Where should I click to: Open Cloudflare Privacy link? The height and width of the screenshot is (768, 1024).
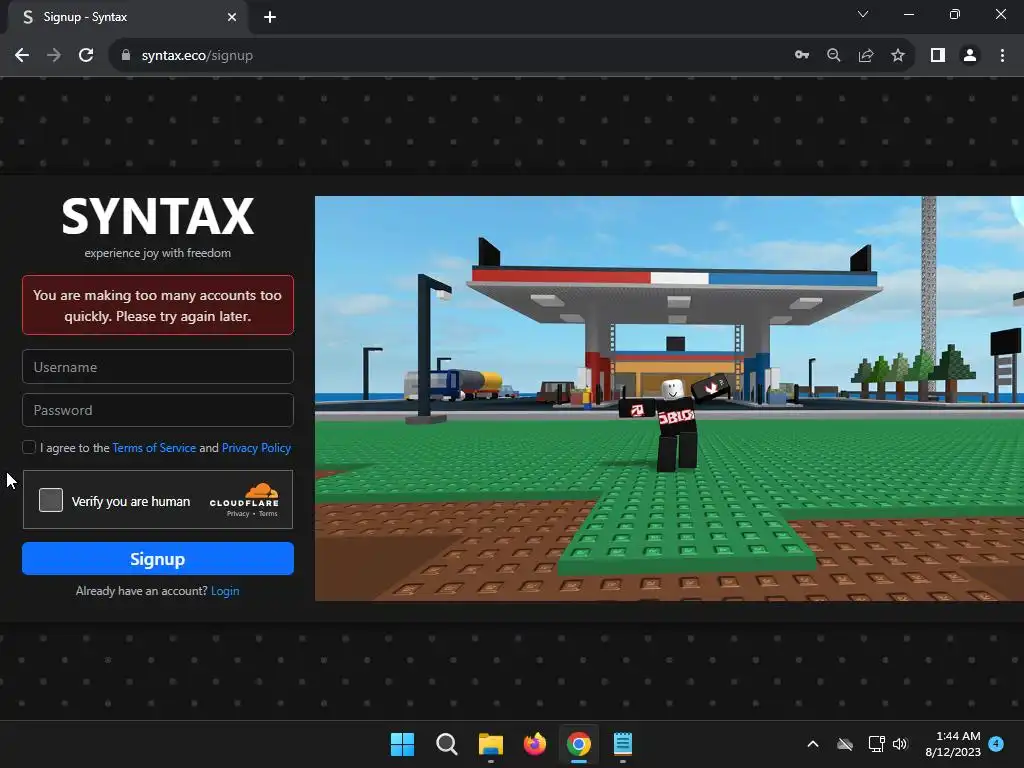pyautogui.click(x=238, y=514)
